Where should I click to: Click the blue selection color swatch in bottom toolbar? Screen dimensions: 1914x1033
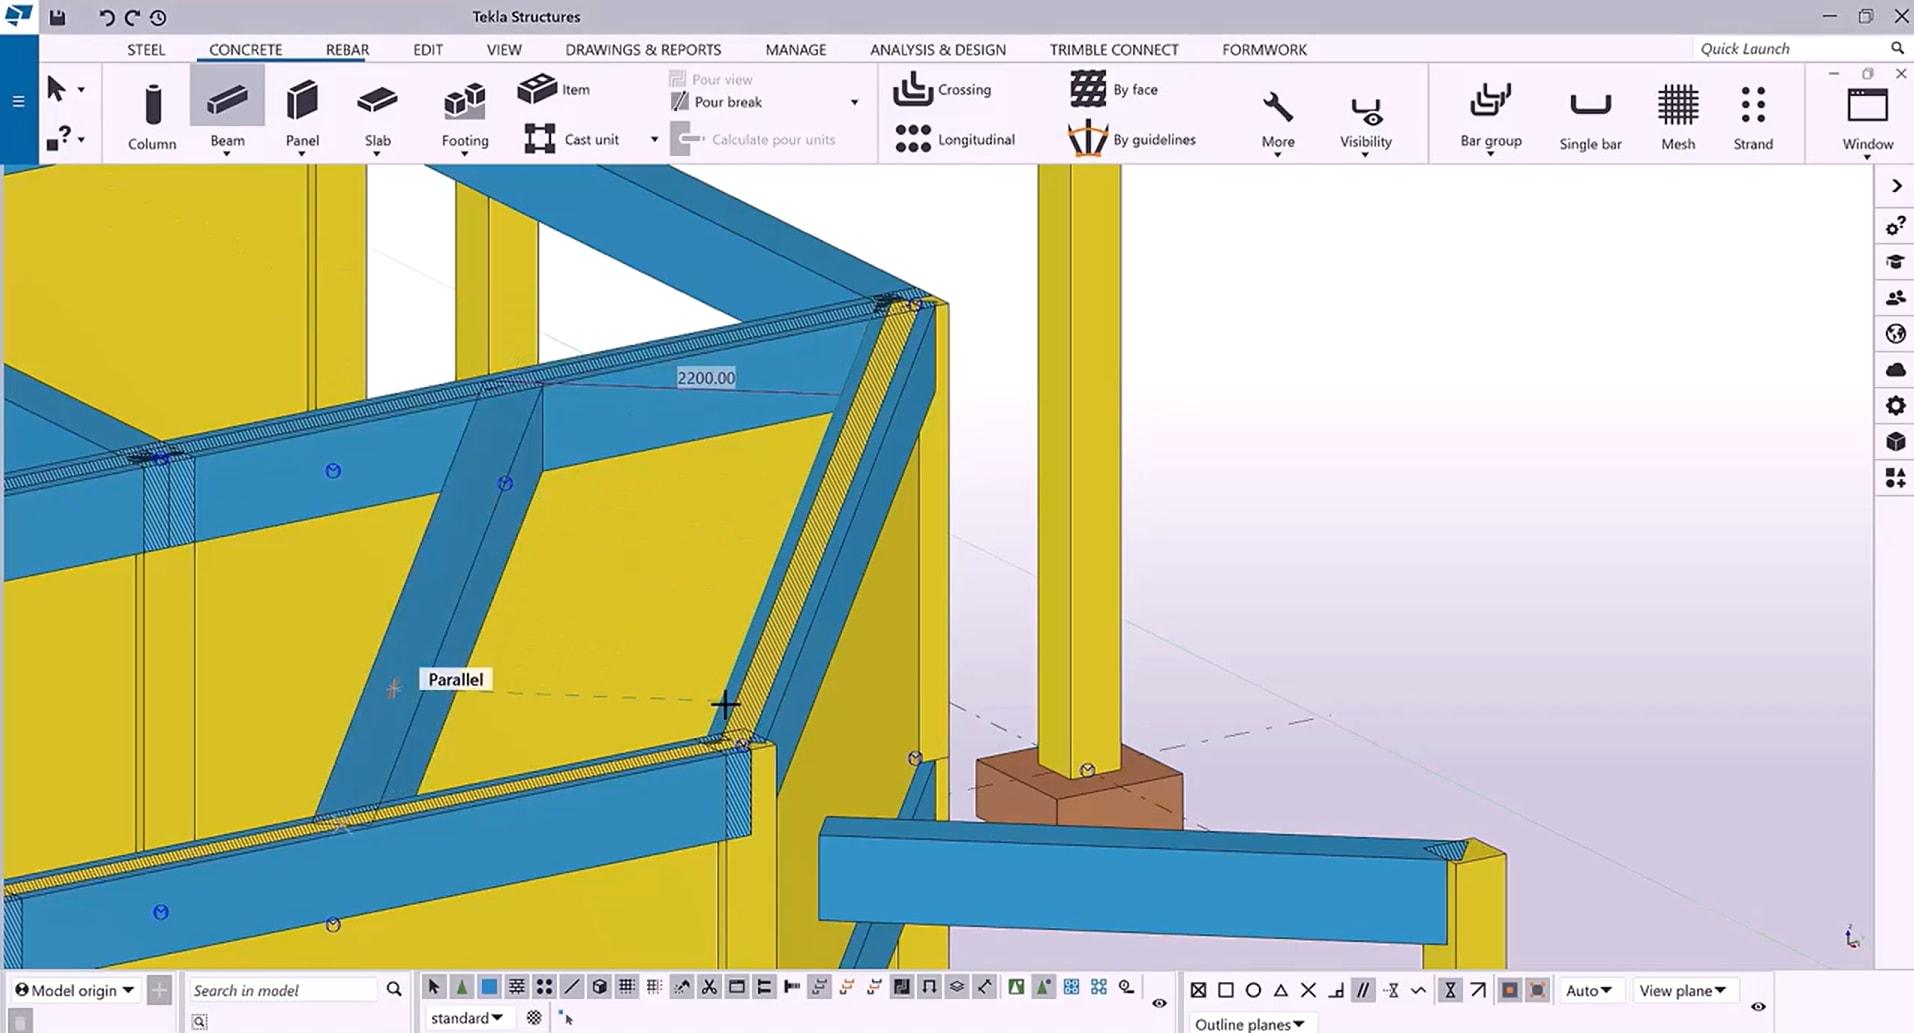pyautogui.click(x=489, y=986)
